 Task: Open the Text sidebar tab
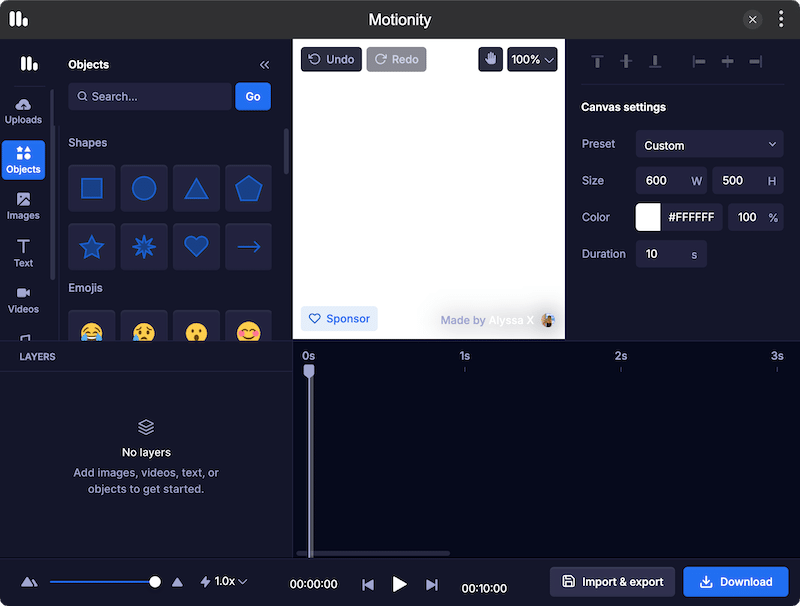(x=23, y=253)
